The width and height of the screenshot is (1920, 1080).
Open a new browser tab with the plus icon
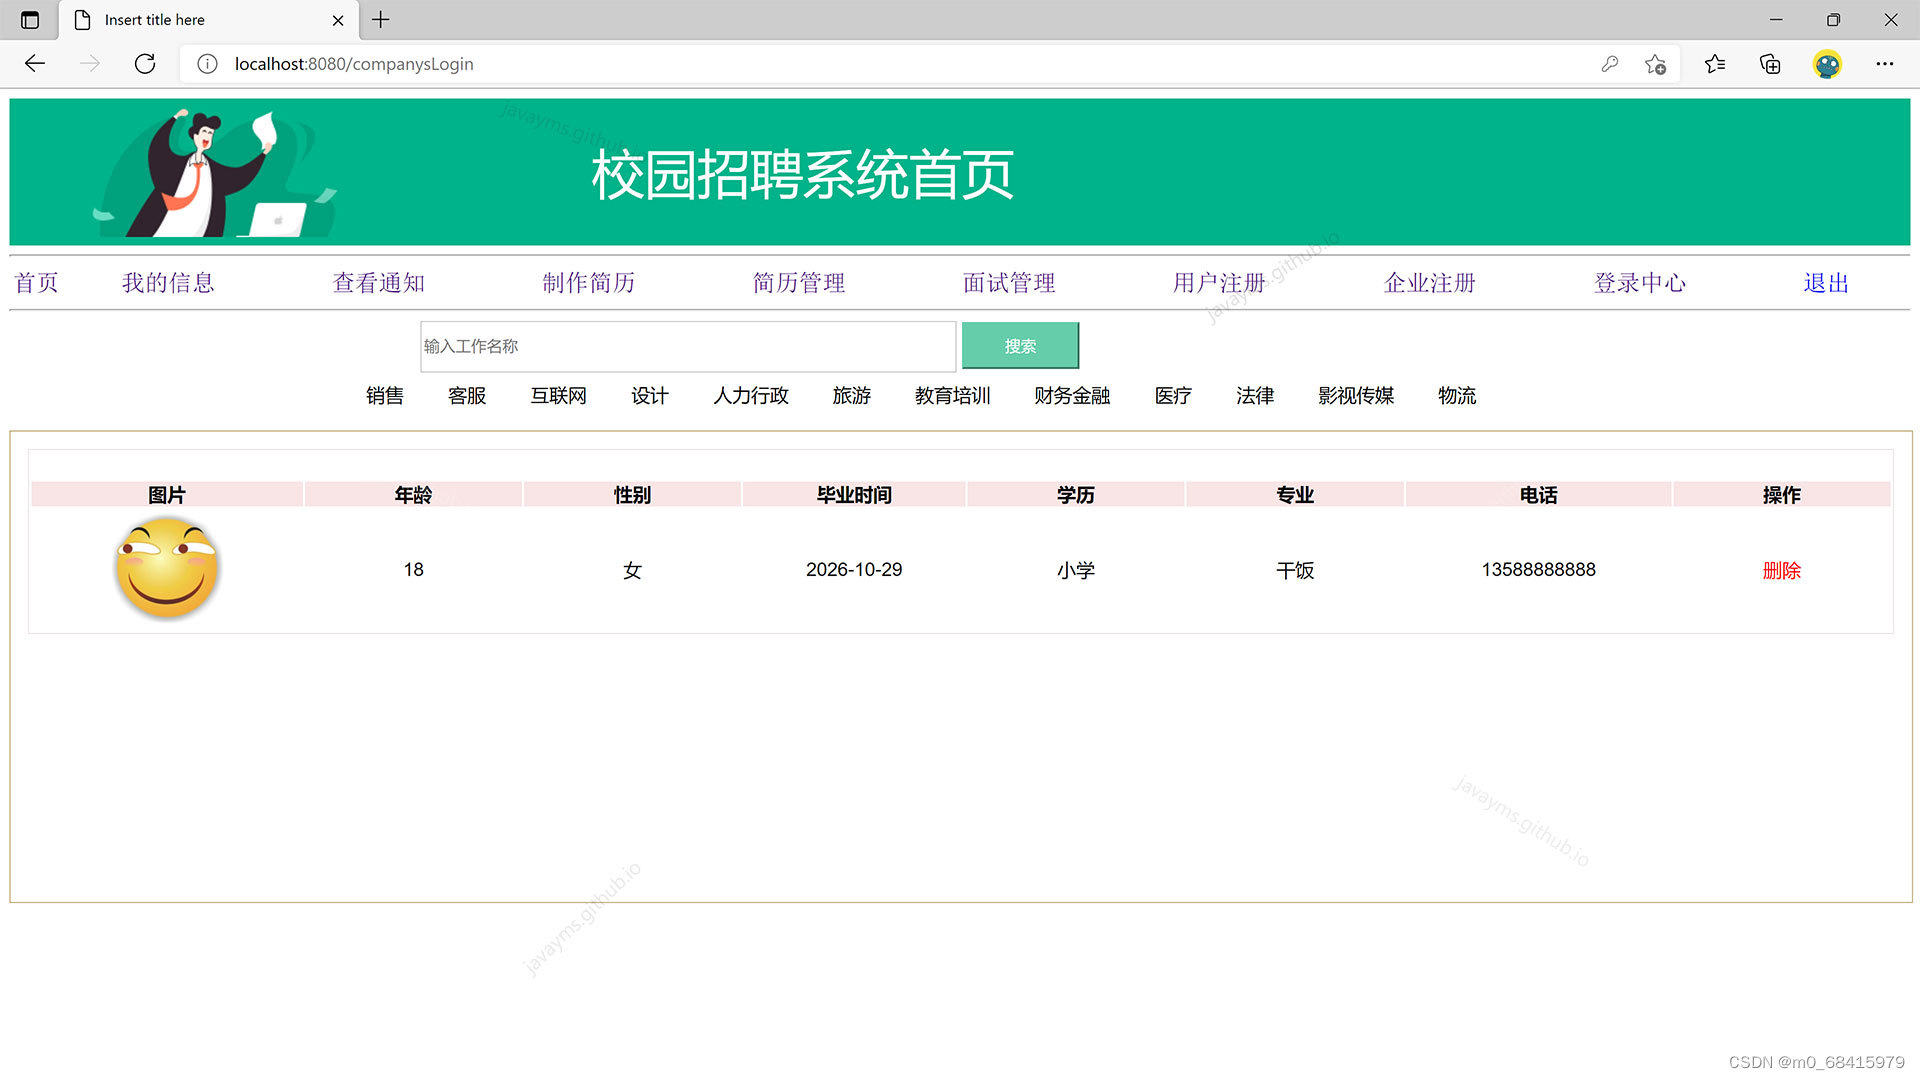[380, 20]
